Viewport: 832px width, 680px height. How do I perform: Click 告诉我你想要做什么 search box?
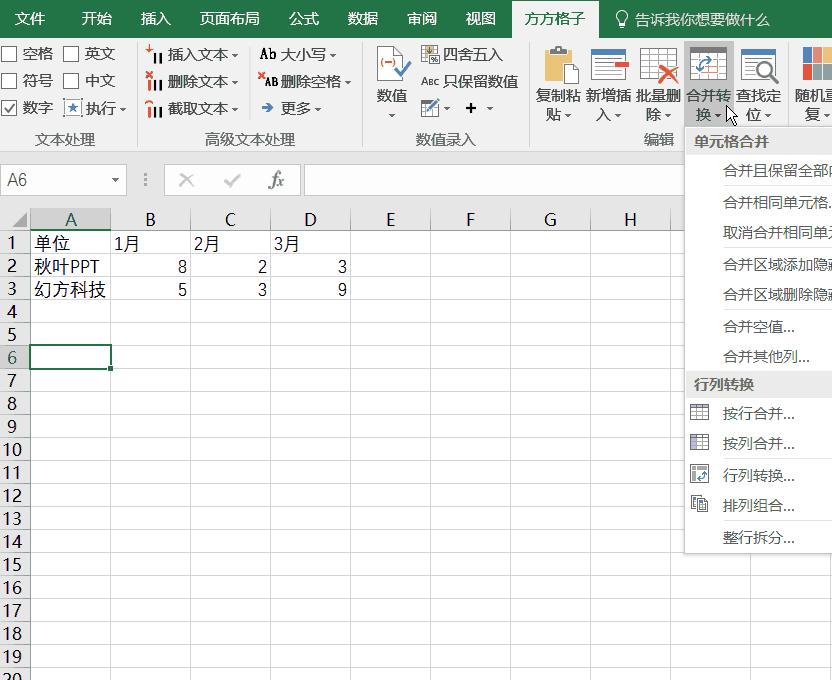tap(701, 19)
